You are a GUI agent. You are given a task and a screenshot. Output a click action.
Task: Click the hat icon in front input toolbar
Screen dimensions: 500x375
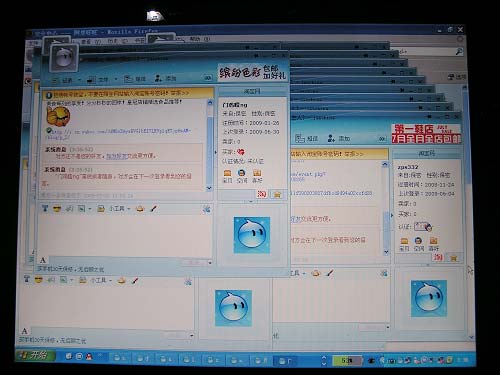point(140,209)
